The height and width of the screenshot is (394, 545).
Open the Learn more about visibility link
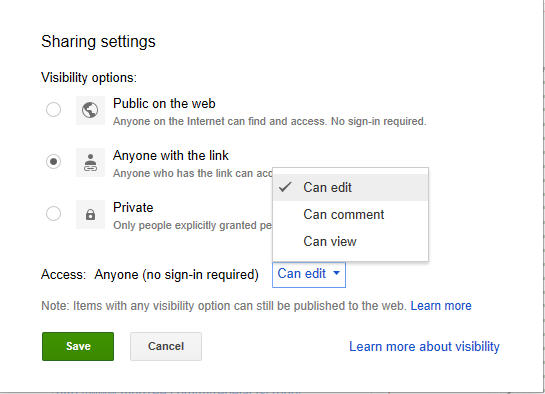coord(424,347)
